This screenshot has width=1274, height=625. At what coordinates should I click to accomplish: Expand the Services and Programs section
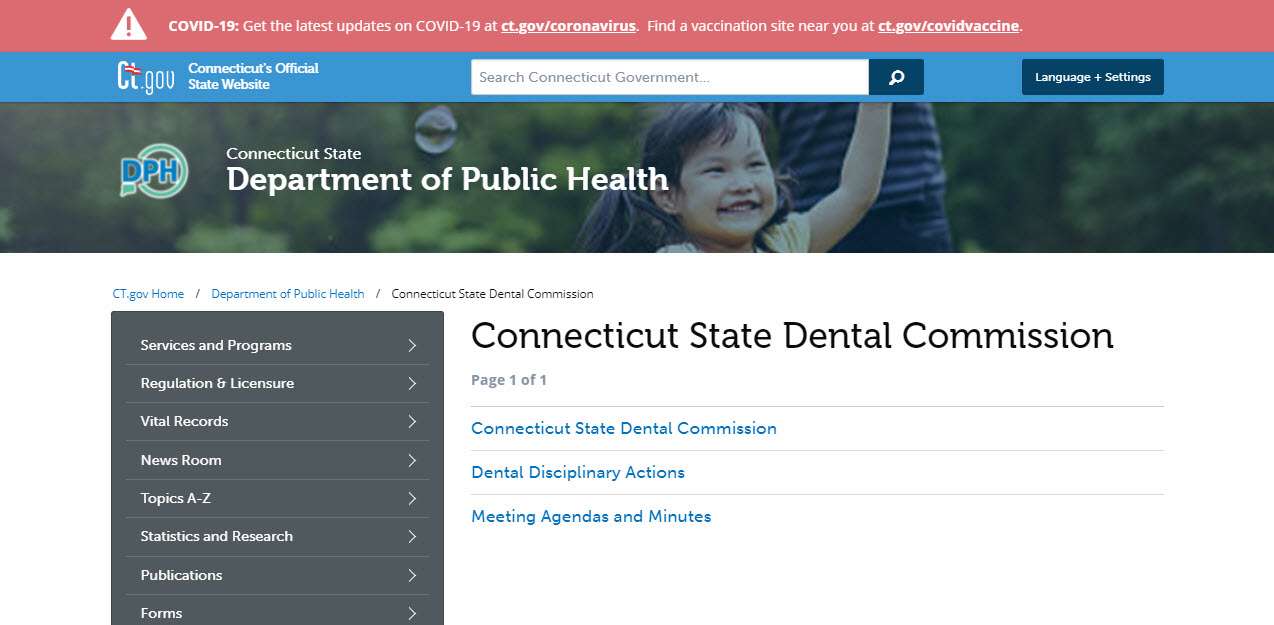coord(215,344)
